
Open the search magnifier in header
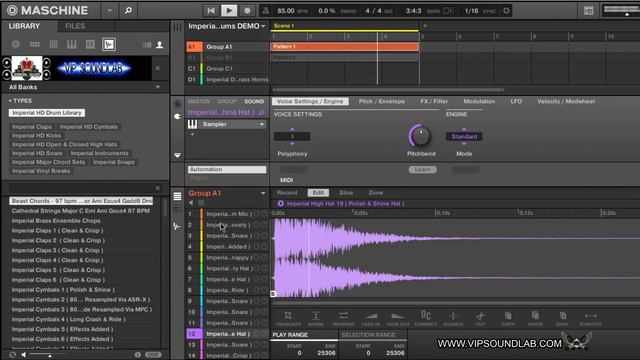[x=128, y=10]
